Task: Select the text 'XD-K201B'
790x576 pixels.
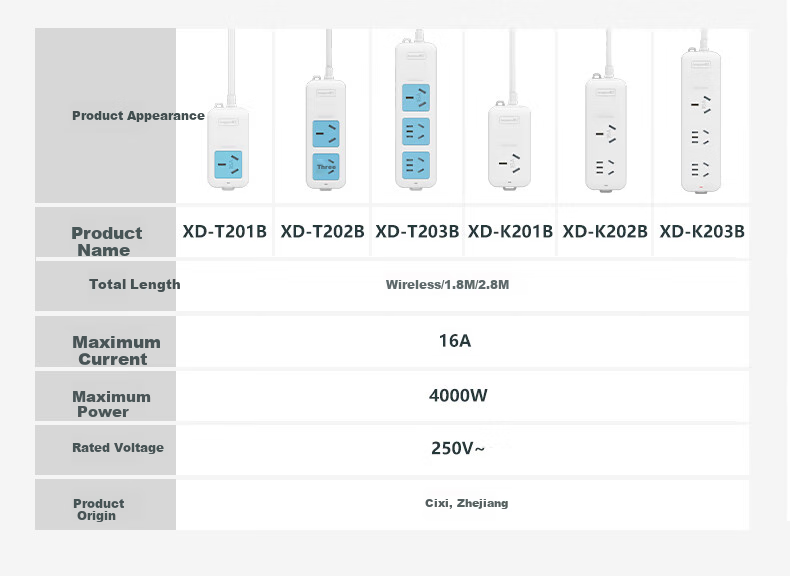Action: tap(510, 231)
